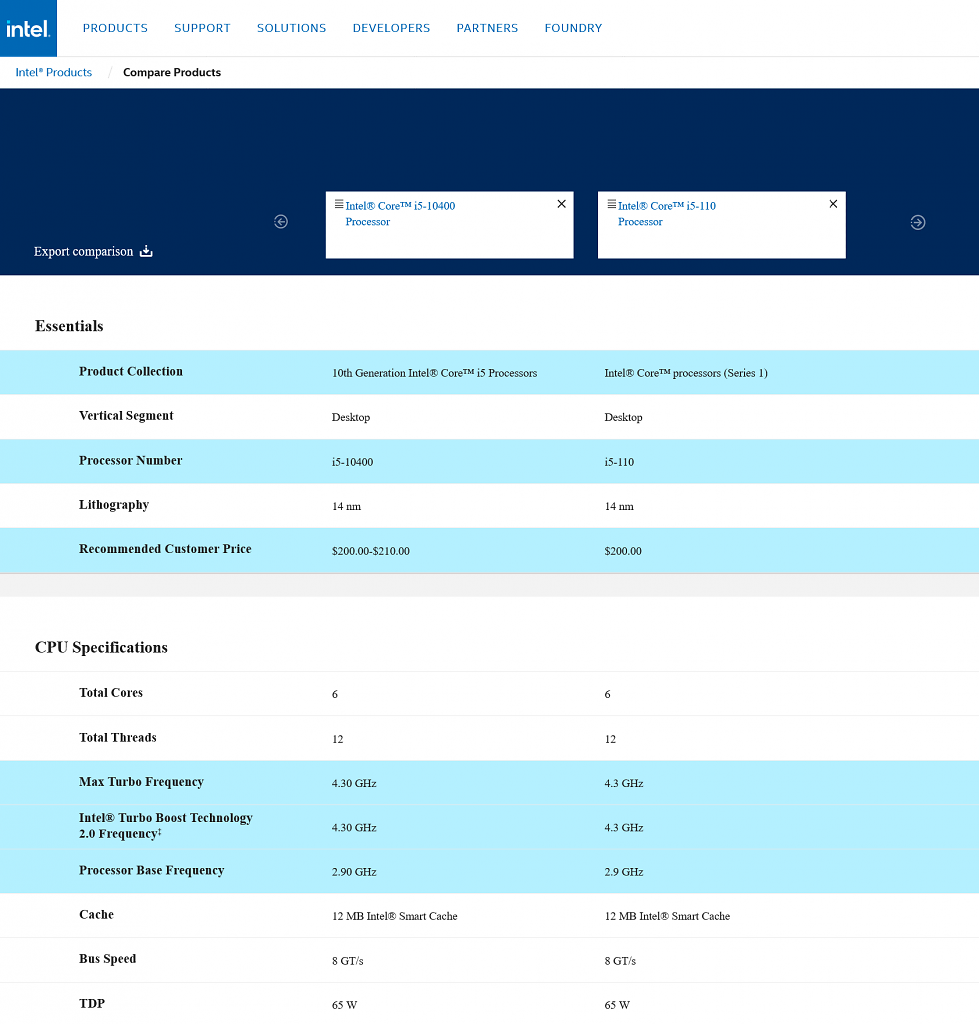
Task: Open the Partners menu
Action: (x=487, y=28)
